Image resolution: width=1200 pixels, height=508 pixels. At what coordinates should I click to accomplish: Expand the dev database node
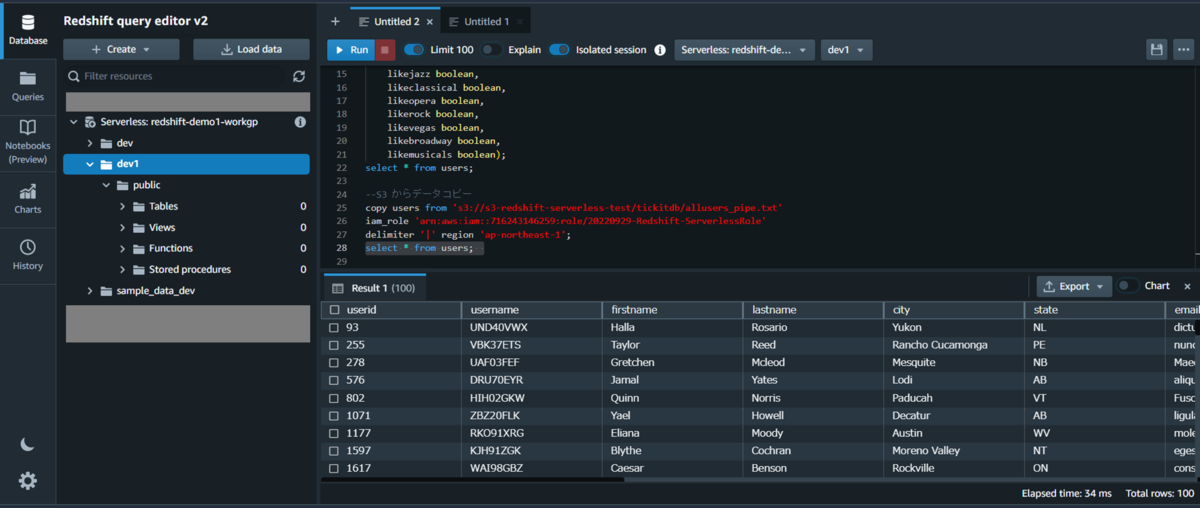[90, 143]
